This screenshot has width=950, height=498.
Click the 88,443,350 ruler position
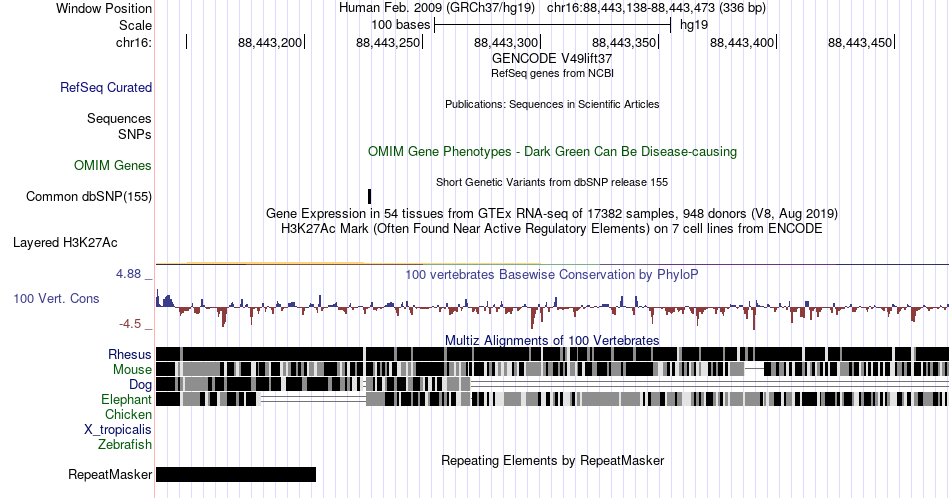coord(624,42)
